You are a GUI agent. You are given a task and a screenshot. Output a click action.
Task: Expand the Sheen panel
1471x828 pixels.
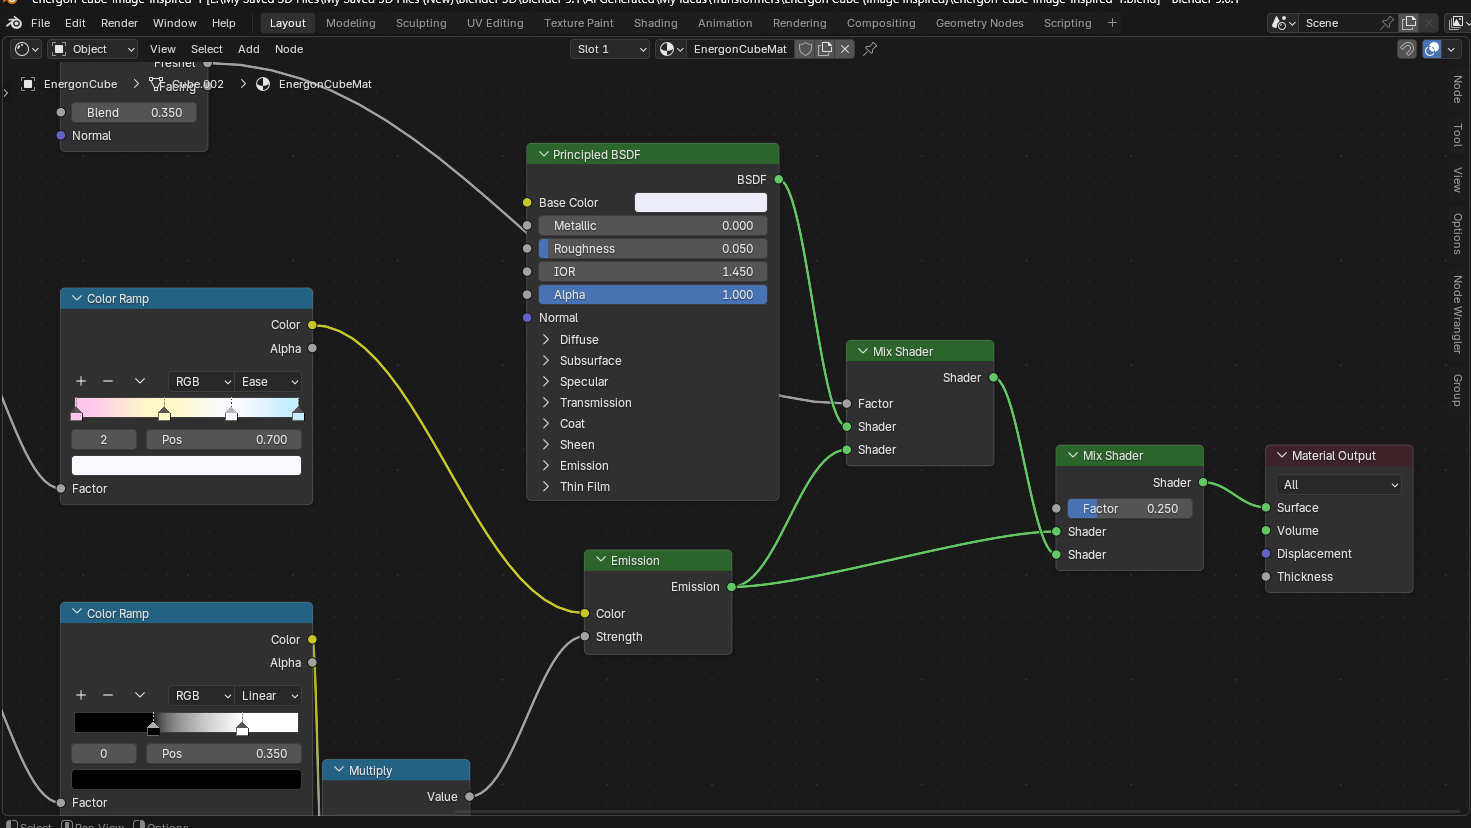click(x=546, y=445)
